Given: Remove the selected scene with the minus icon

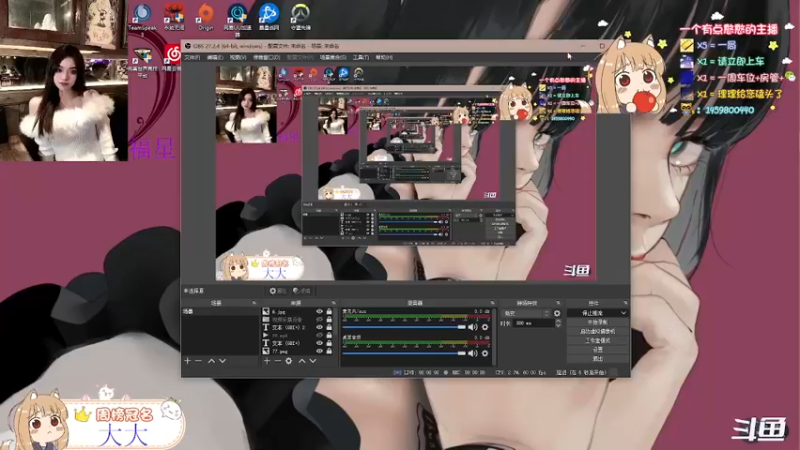Looking at the screenshot, I should pyautogui.click(x=198, y=361).
